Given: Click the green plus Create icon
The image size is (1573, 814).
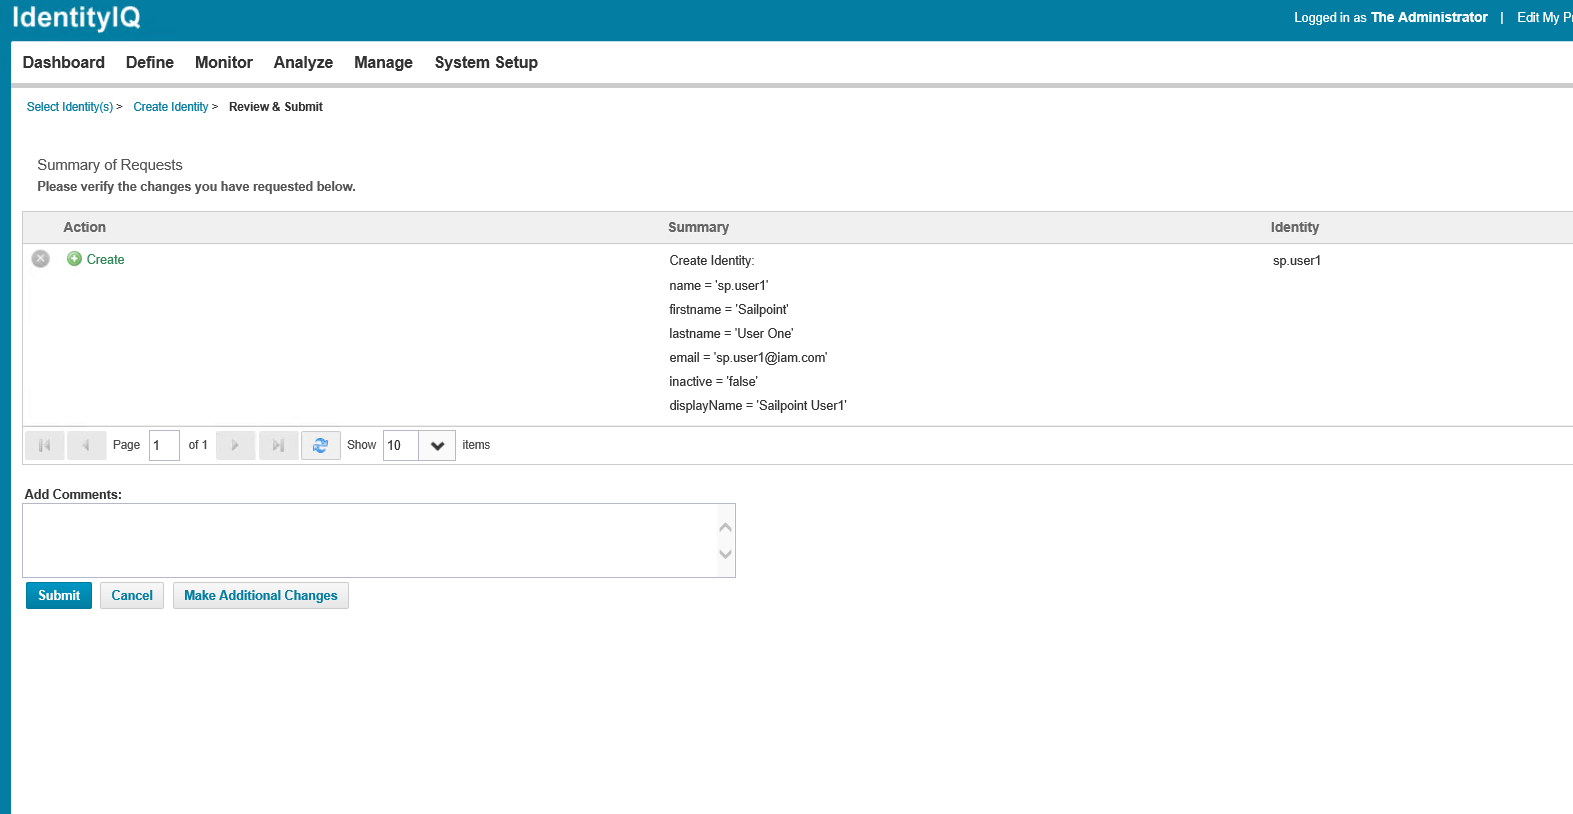Looking at the screenshot, I should (x=74, y=259).
